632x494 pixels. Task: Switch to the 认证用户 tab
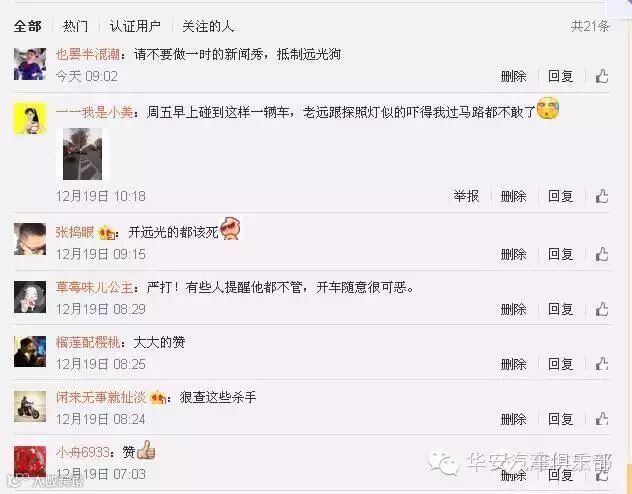(135, 27)
